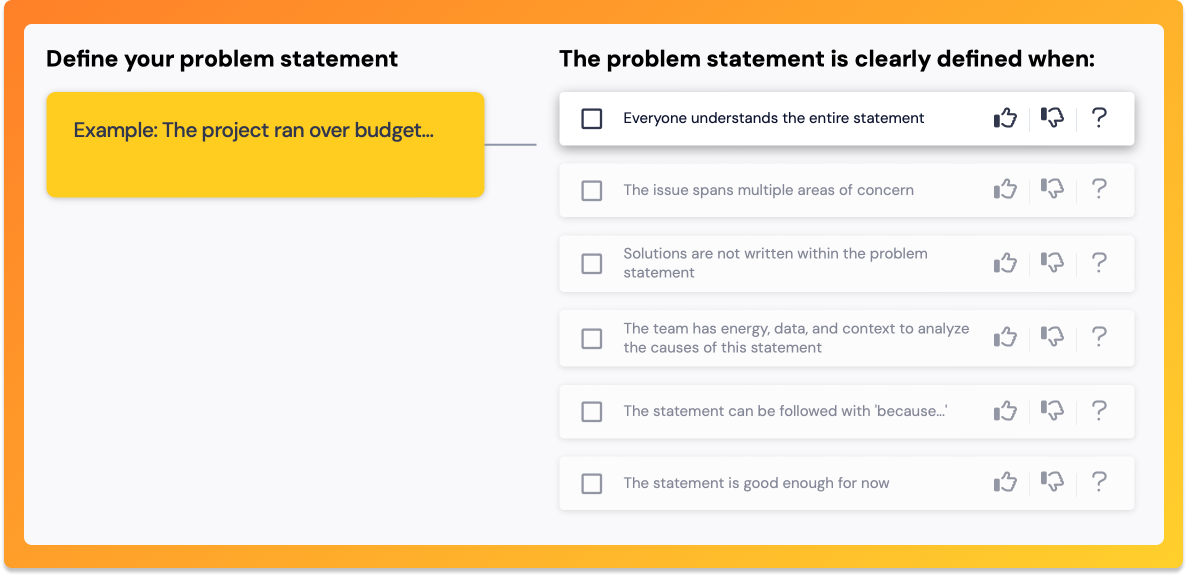Screen dimensions: 1187x576
Task: Enable 'Solutions are not written' checkbox
Action: click(x=592, y=263)
